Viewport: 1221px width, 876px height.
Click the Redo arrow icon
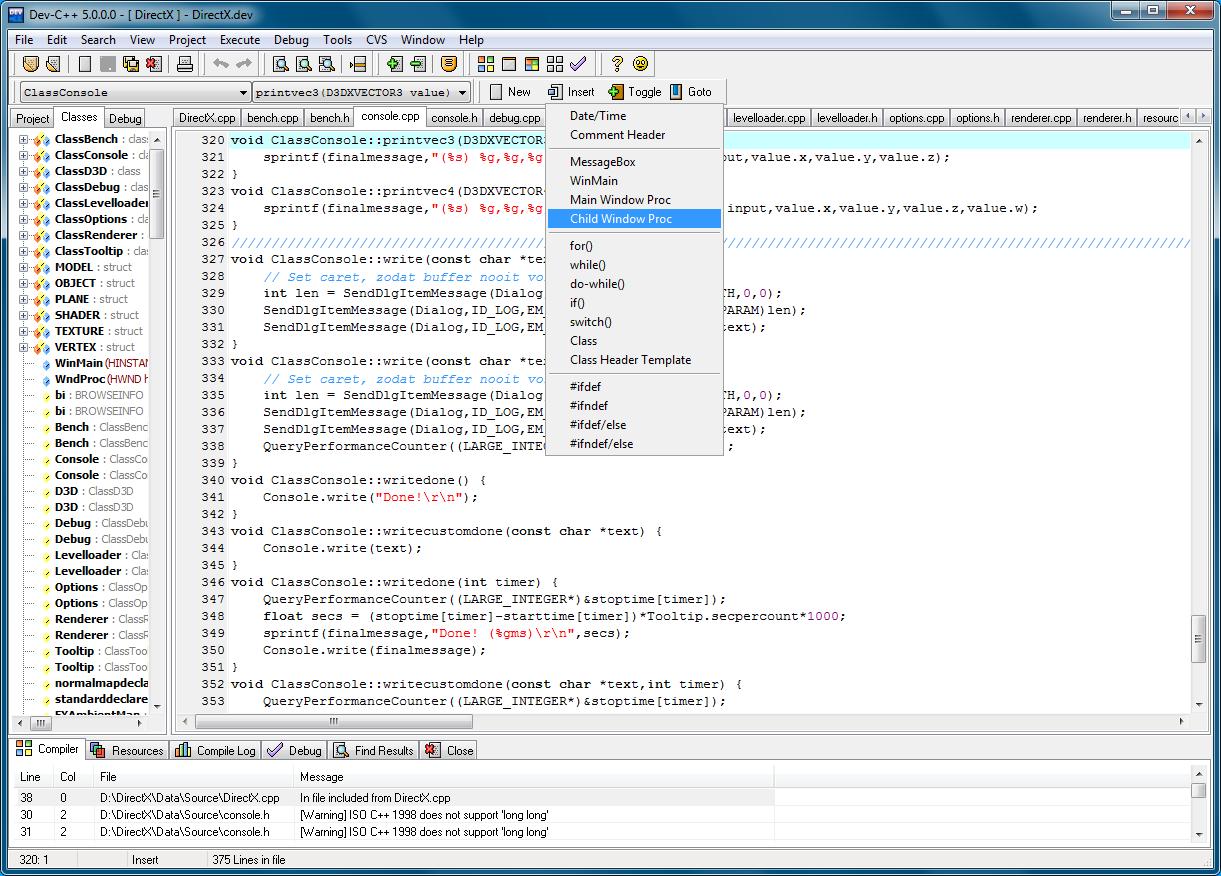(x=243, y=63)
